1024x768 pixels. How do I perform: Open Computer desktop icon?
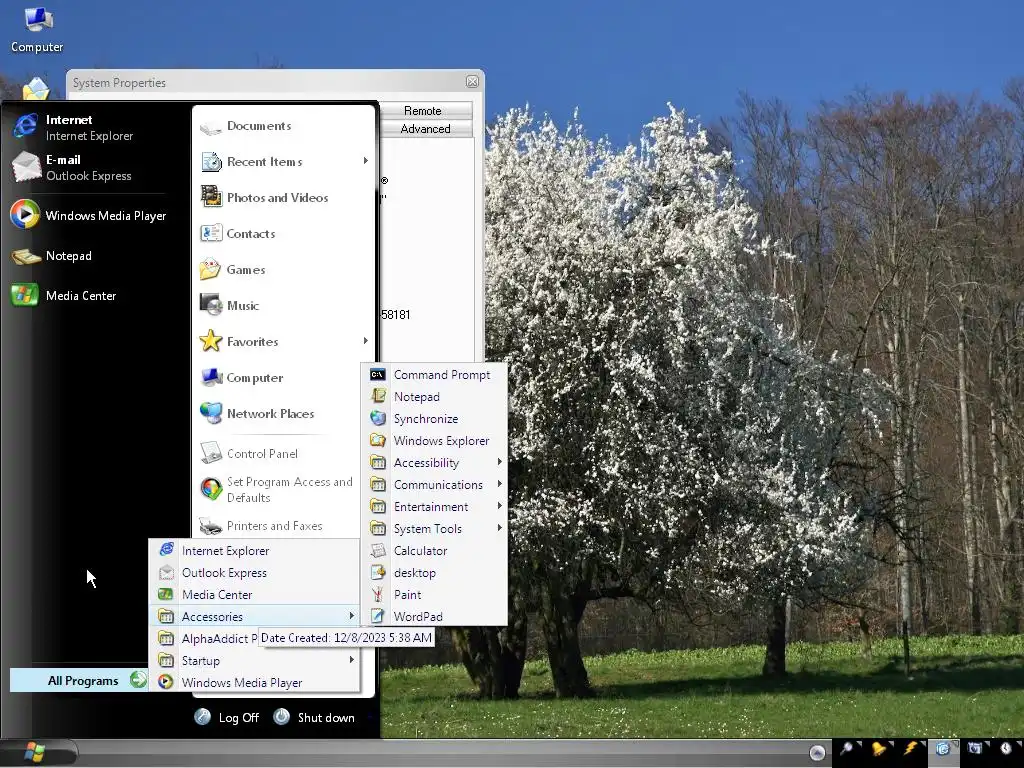click(37, 29)
